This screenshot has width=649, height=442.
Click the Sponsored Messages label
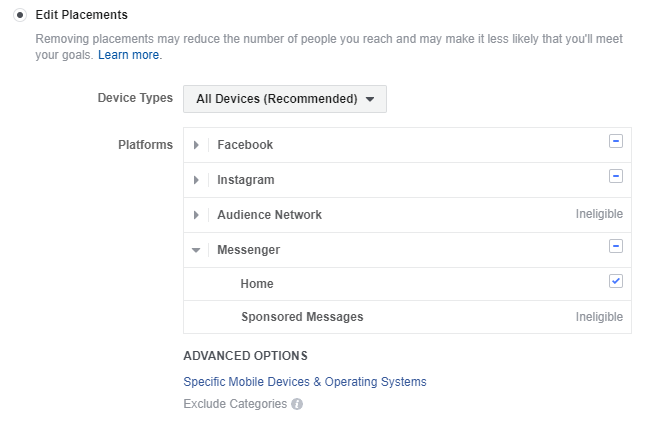tap(302, 317)
